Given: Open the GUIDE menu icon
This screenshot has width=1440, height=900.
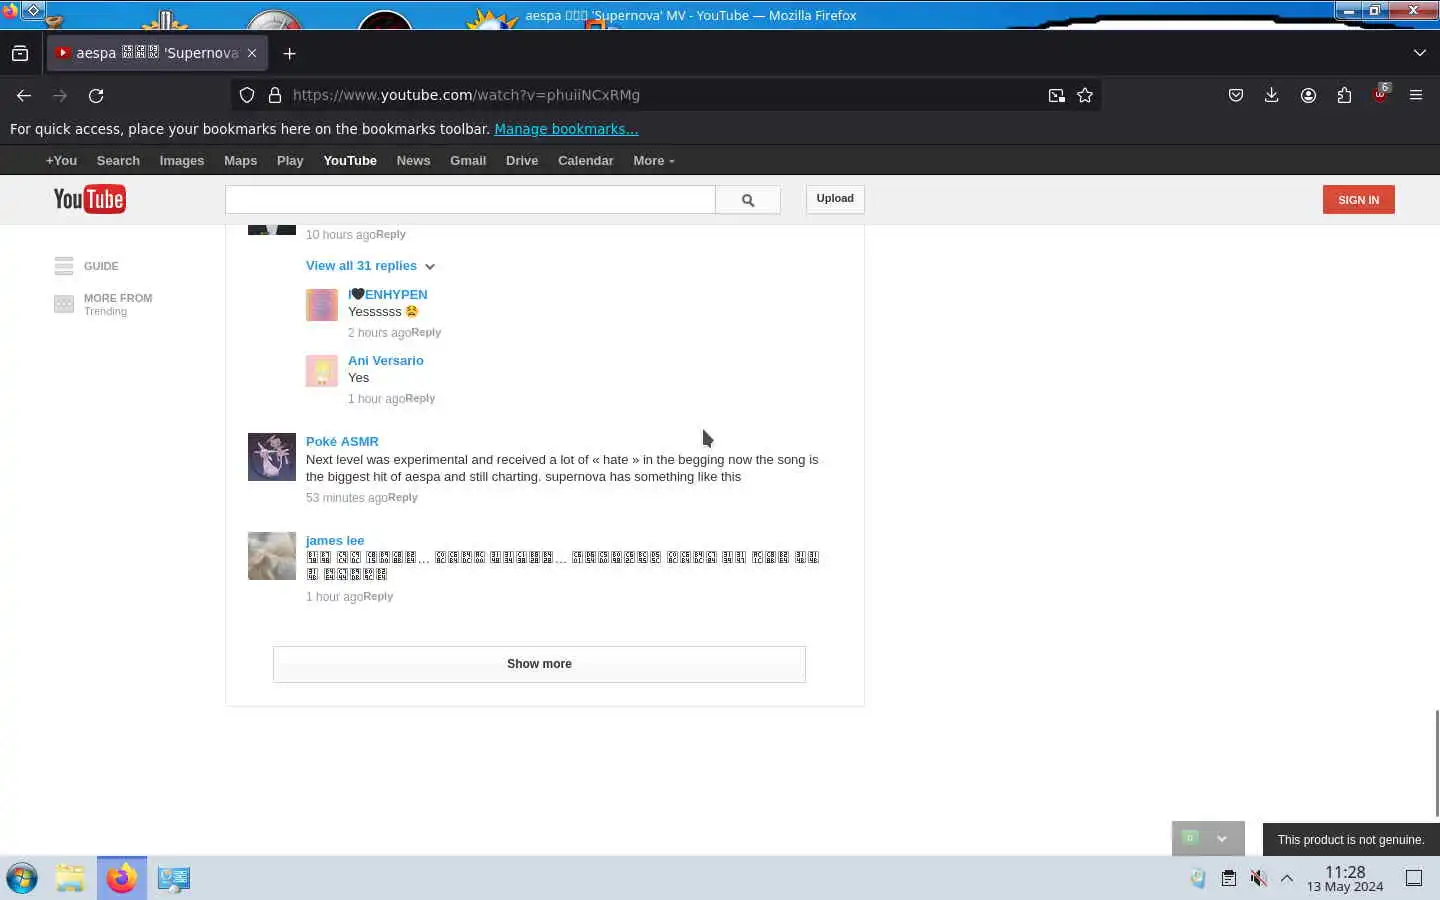Looking at the screenshot, I should coord(64,266).
